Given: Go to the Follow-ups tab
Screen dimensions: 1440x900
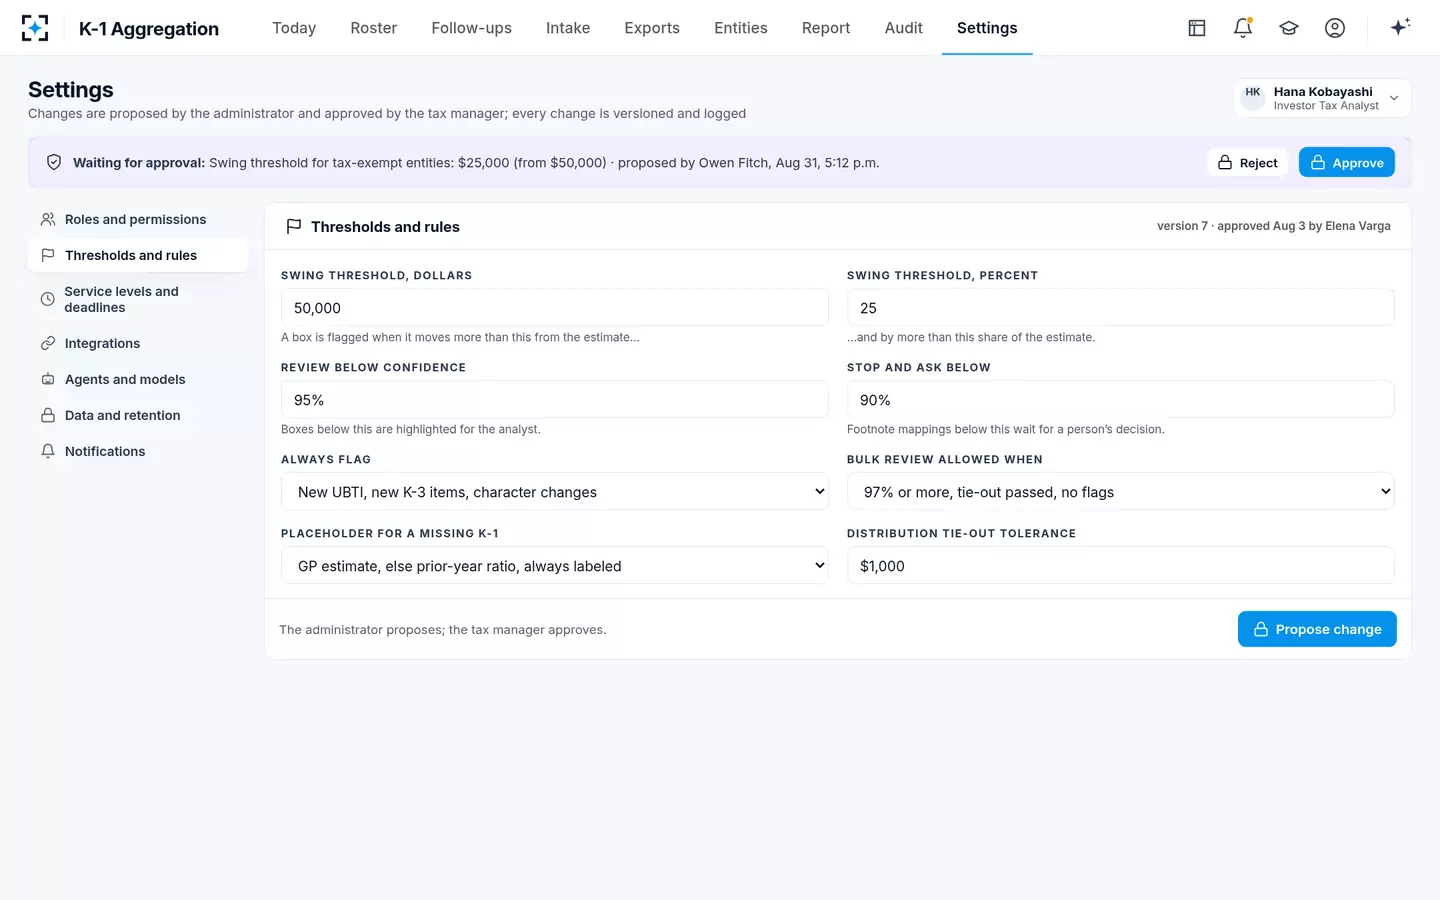Looking at the screenshot, I should pyautogui.click(x=472, y=28).
